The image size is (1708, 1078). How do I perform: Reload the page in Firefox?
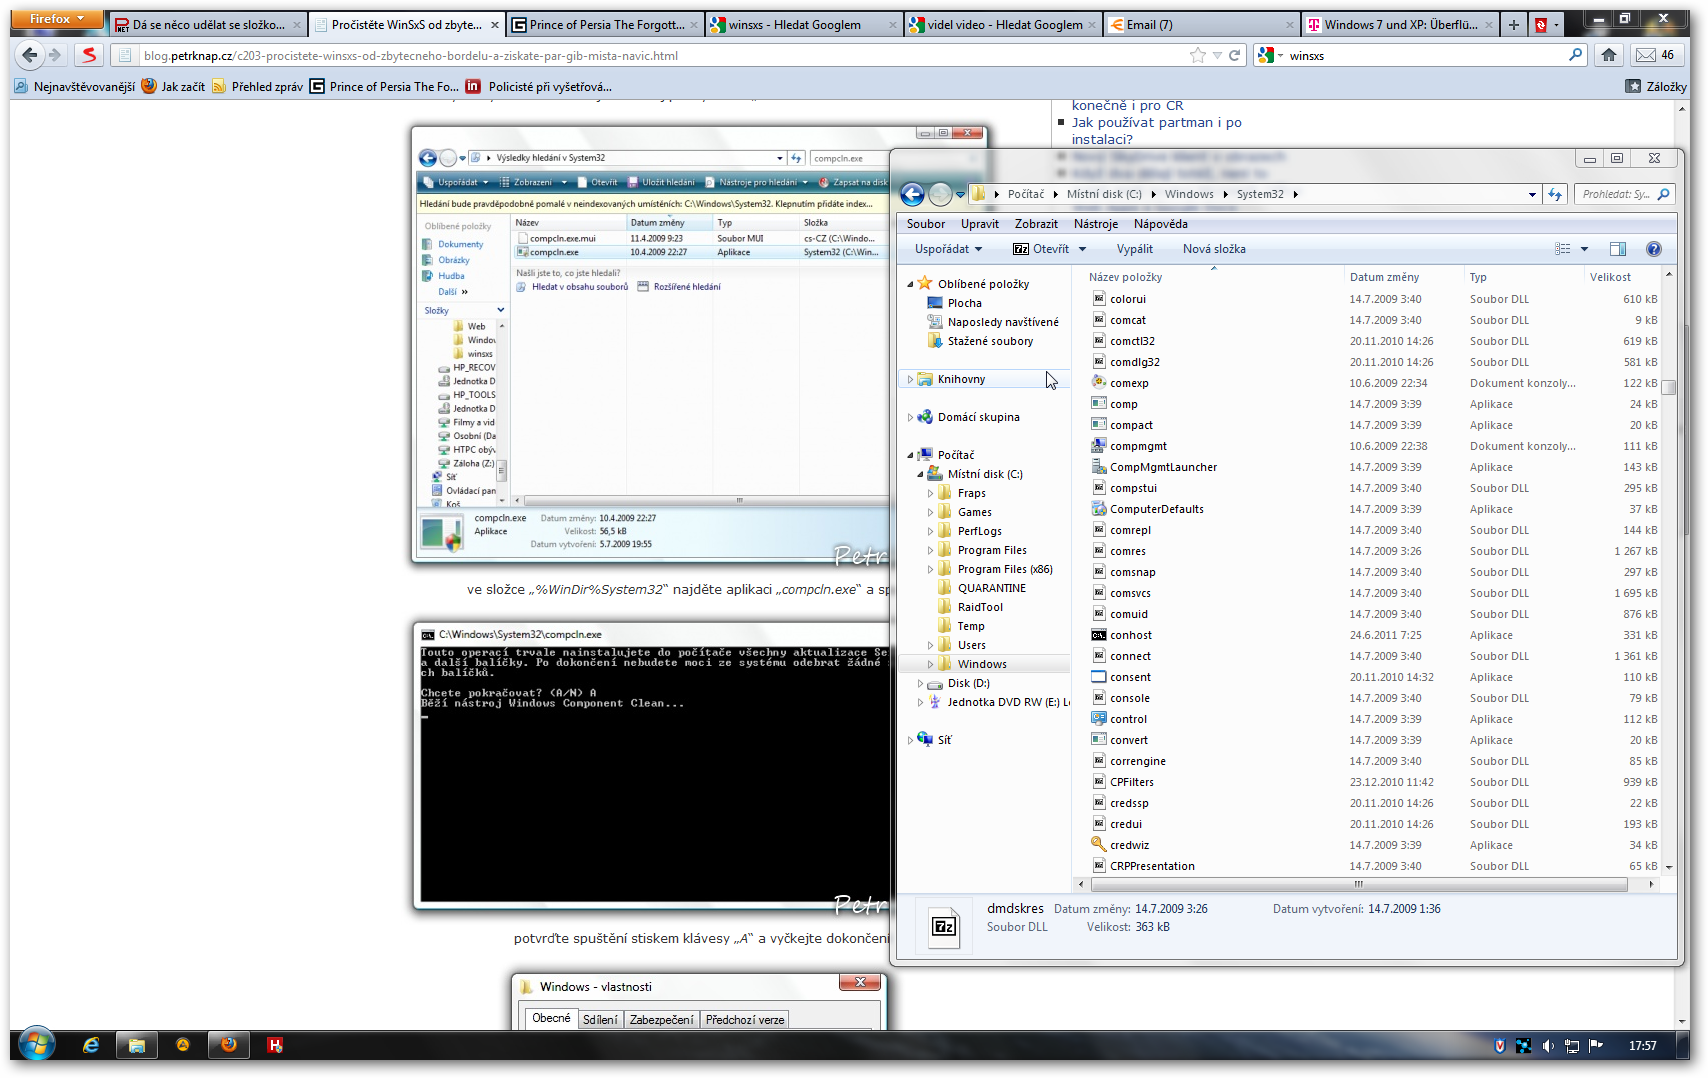click(x=1235, y=56)
